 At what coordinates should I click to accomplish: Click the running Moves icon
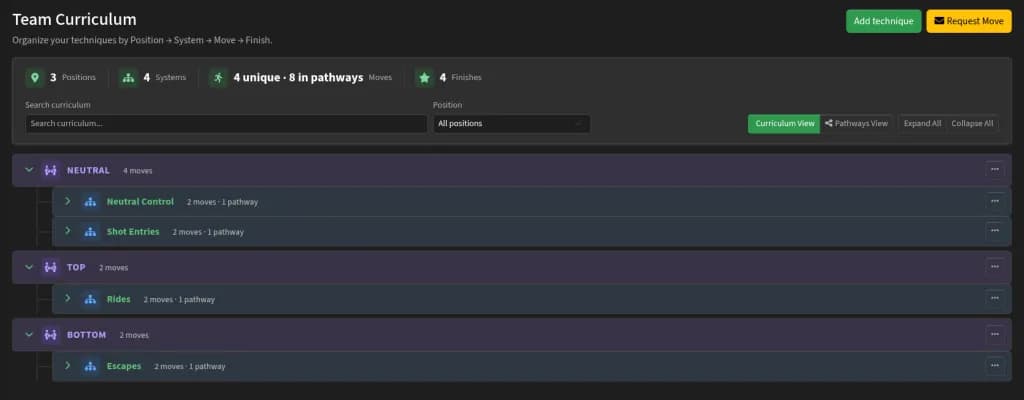click(x=218, y=78)
